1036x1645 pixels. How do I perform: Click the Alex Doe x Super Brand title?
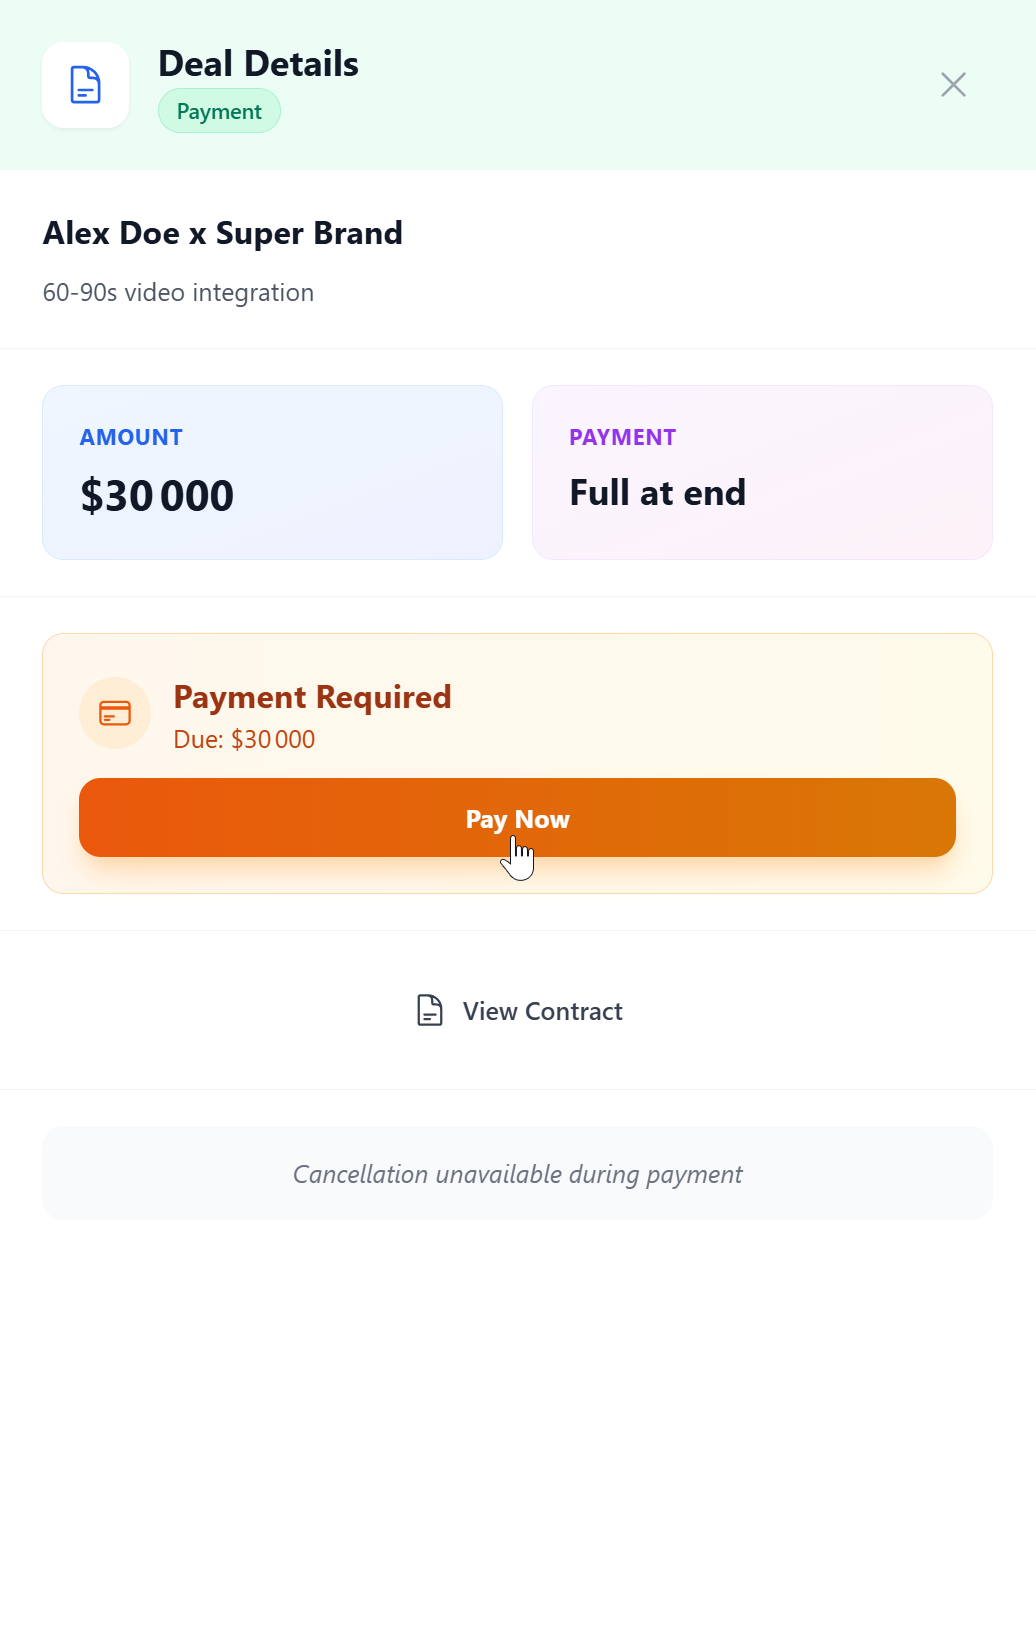click(223, 233)
